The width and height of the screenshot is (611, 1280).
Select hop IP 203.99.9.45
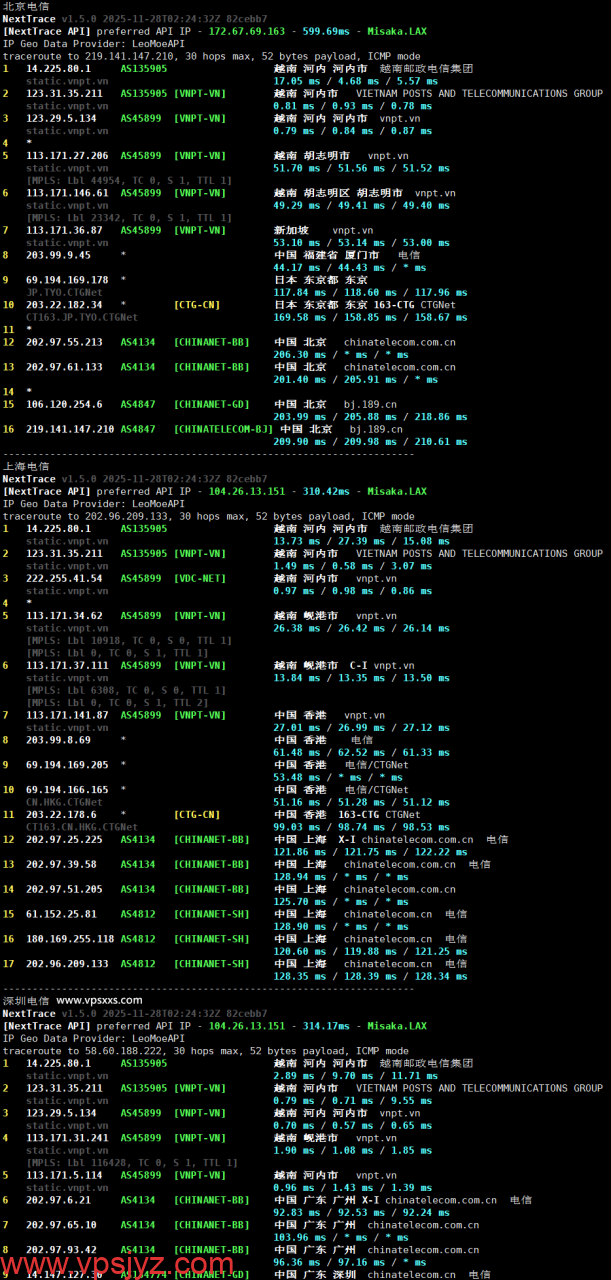click(x=58, y=255)
